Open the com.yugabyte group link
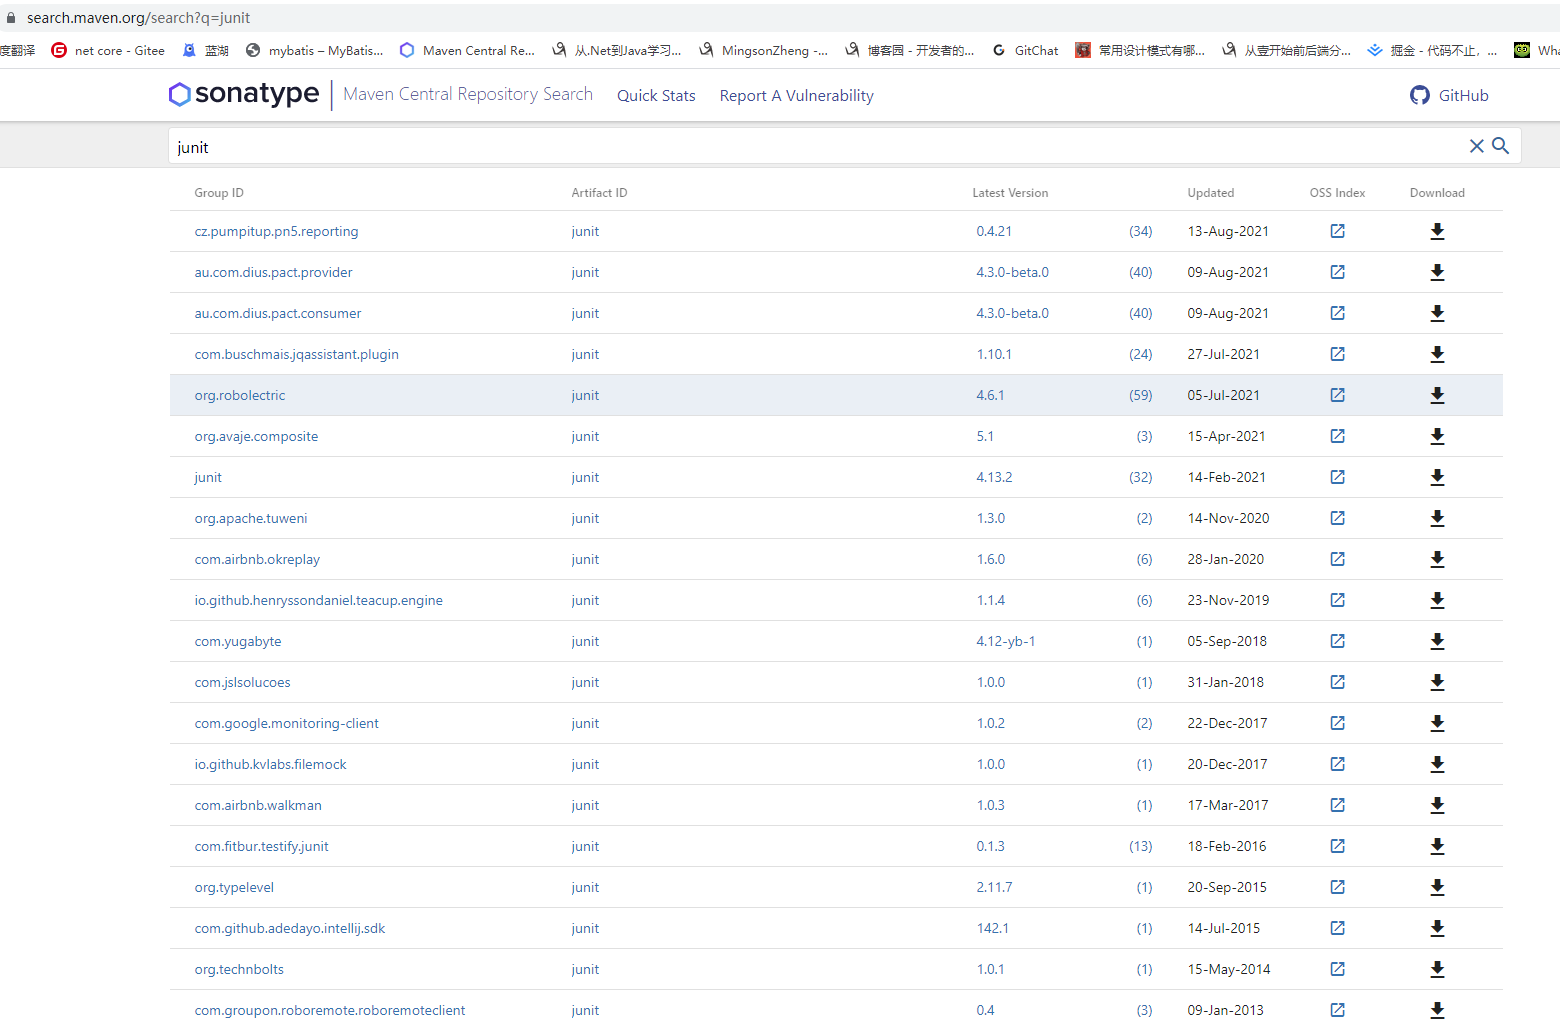 click(x=238, y=641)
